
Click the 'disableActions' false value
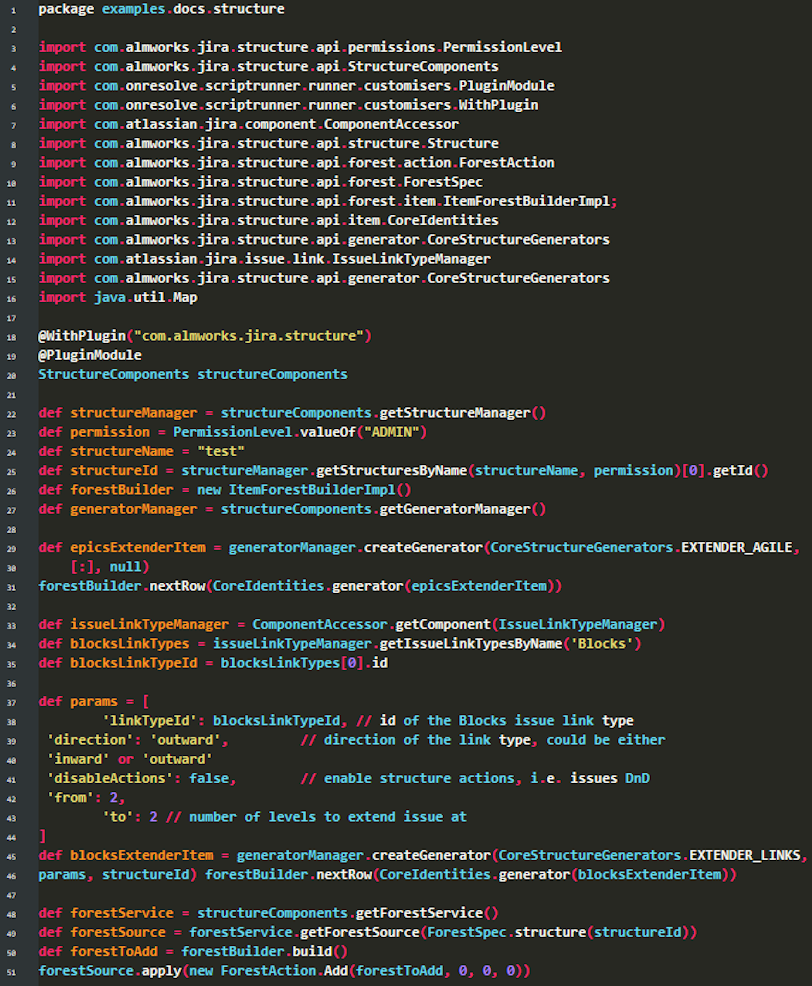coord(209,778)
